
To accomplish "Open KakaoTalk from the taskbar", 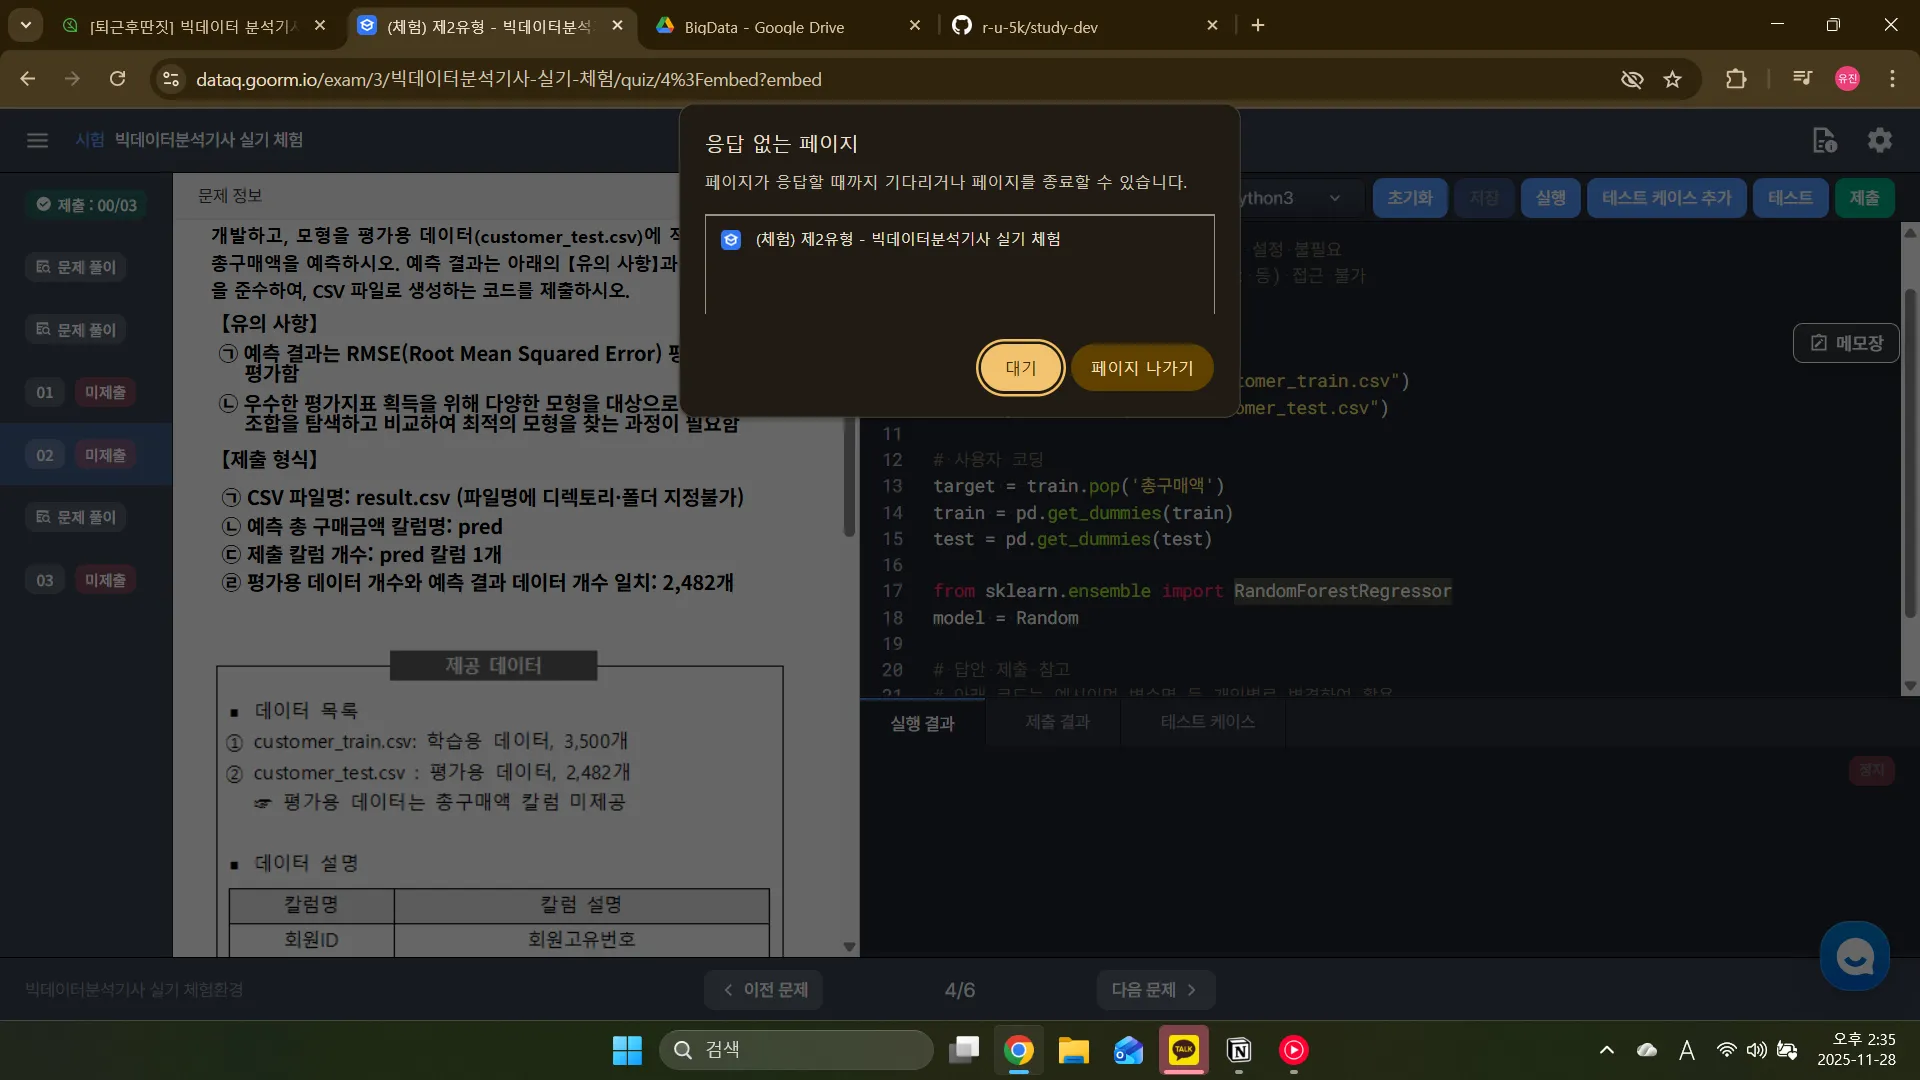I will click(x=1184, y=1050).
